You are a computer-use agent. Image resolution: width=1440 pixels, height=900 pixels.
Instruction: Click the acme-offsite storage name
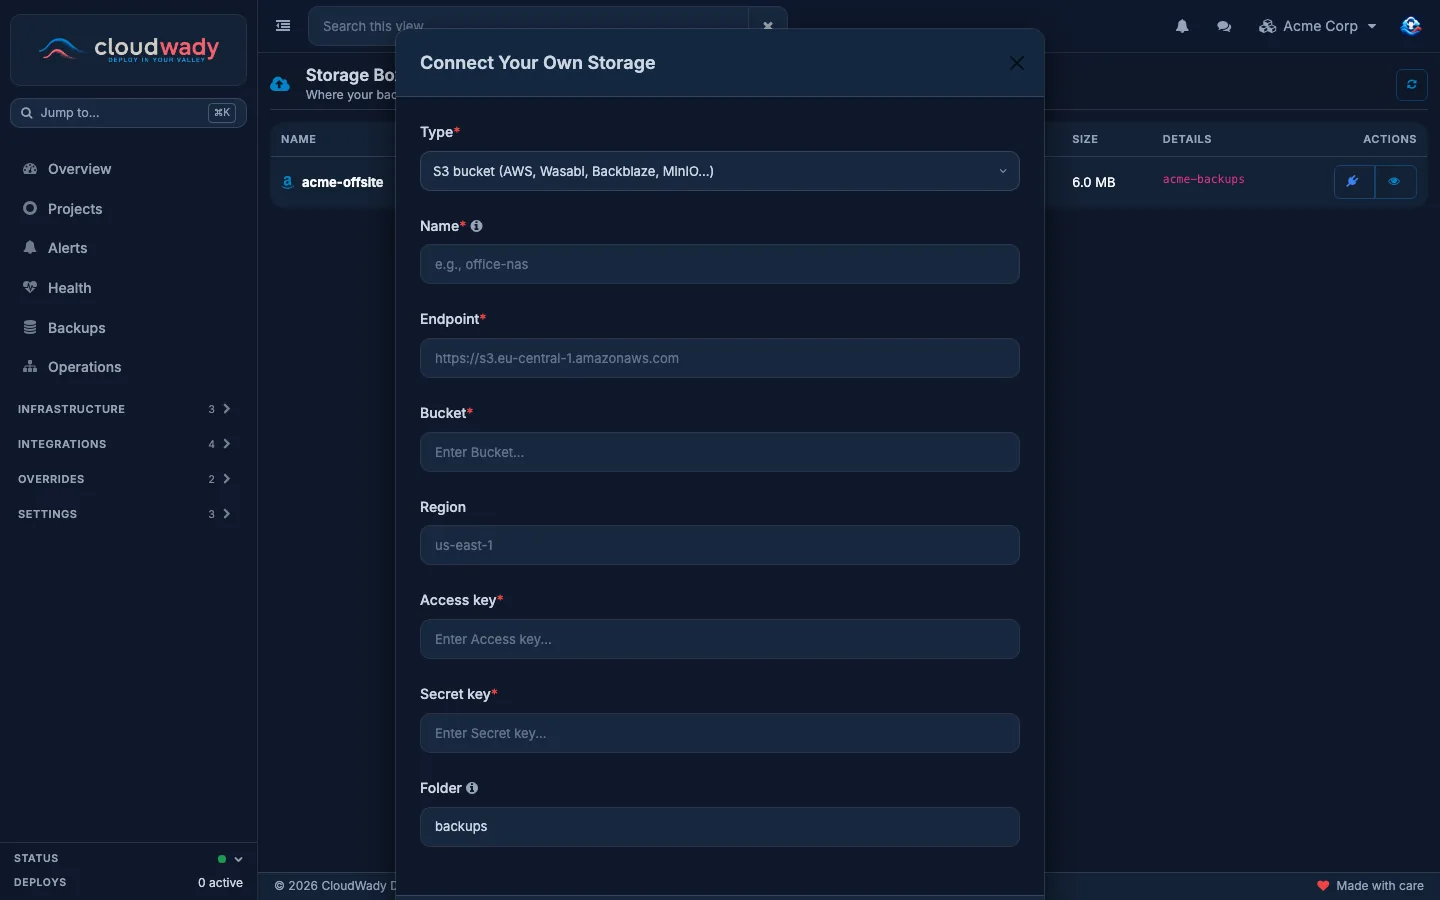pos(342,182)
